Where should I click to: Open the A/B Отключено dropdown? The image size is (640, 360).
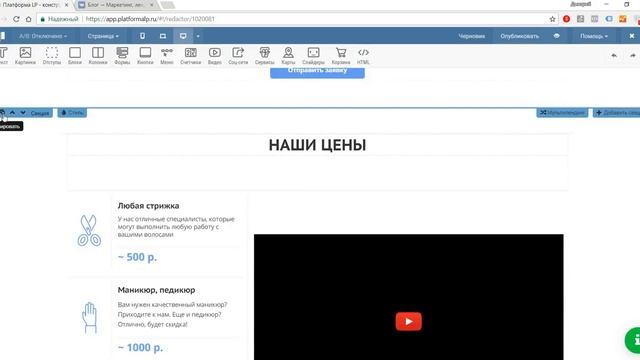click(x=43, y=36)
